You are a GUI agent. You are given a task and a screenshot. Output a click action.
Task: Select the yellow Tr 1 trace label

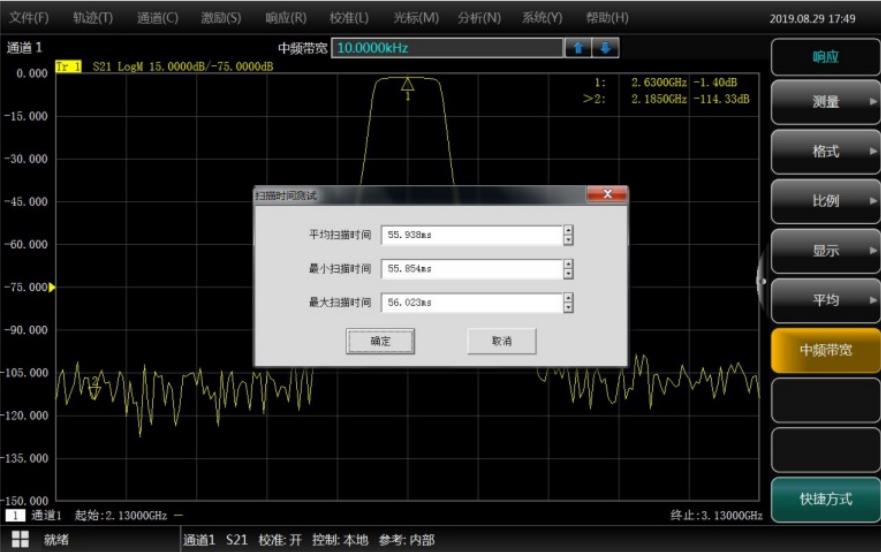pos(68,66)
